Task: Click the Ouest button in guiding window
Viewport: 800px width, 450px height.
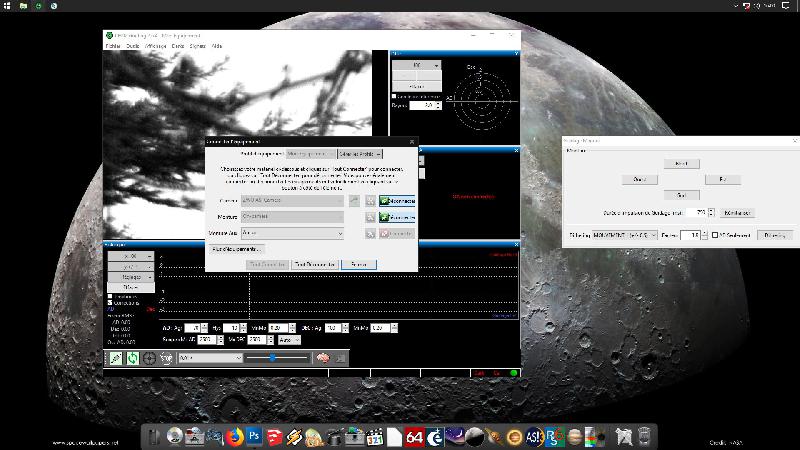Action: 639,179
